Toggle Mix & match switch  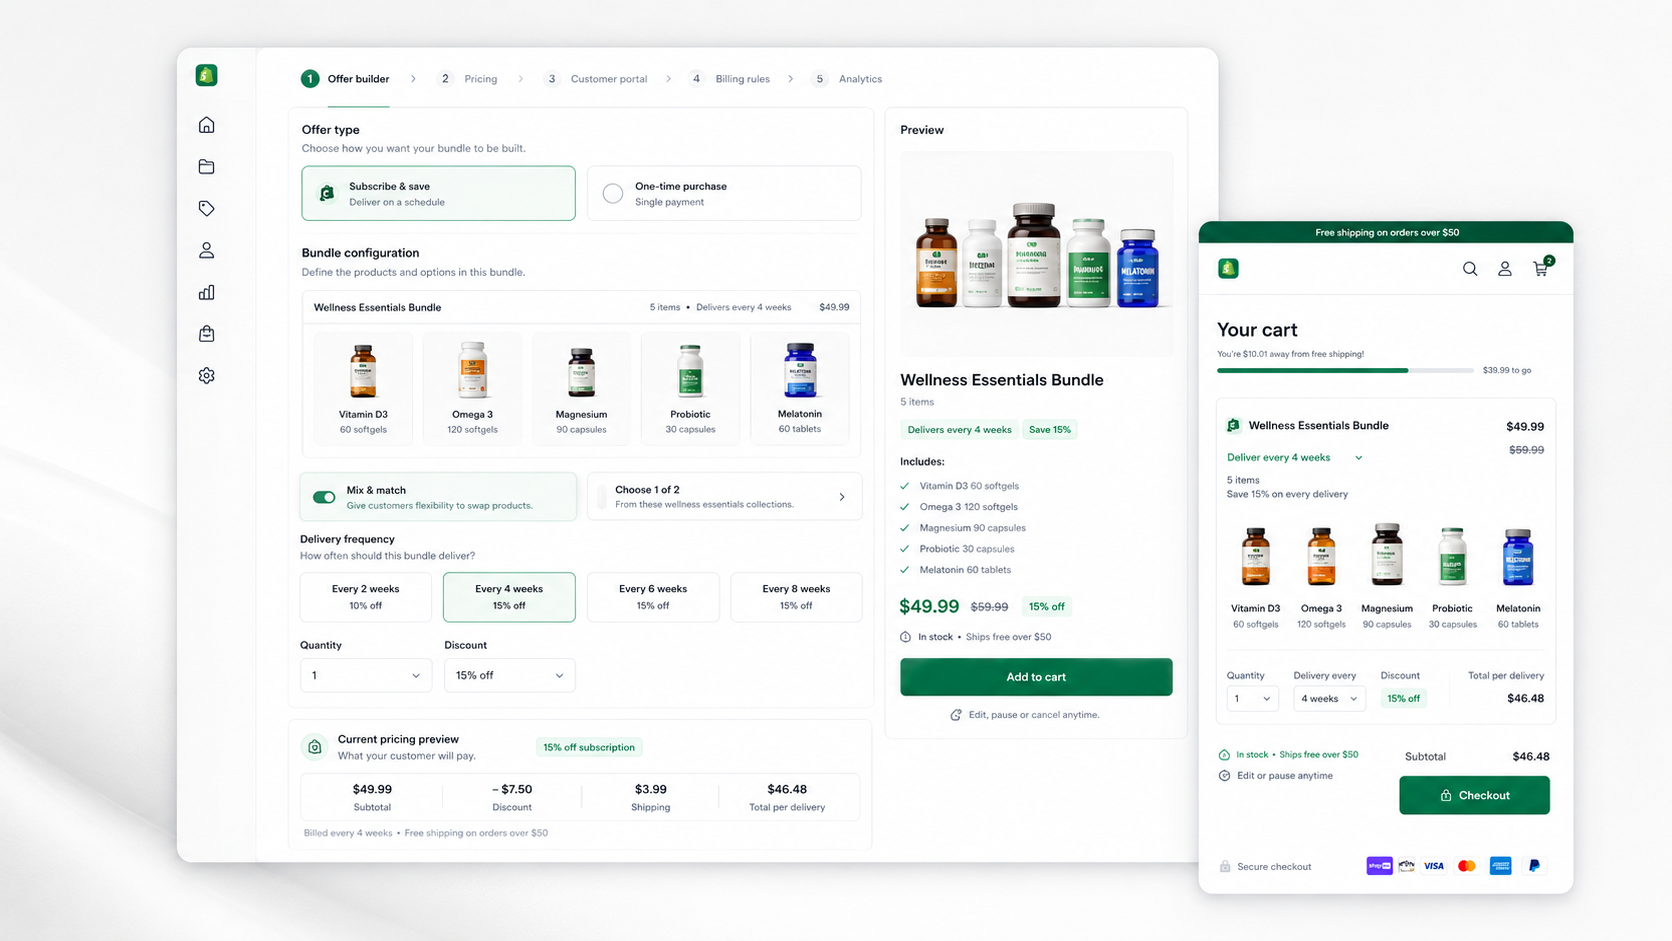tap(324, 497)
